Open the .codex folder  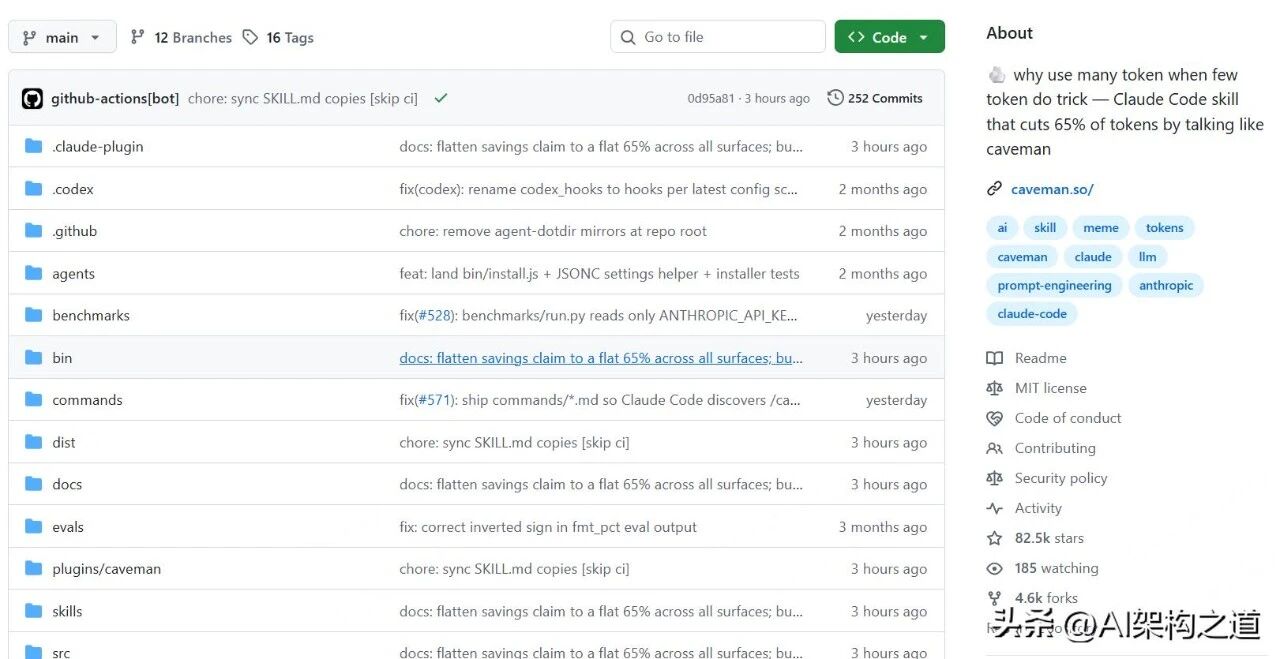(x=73, y=189)
